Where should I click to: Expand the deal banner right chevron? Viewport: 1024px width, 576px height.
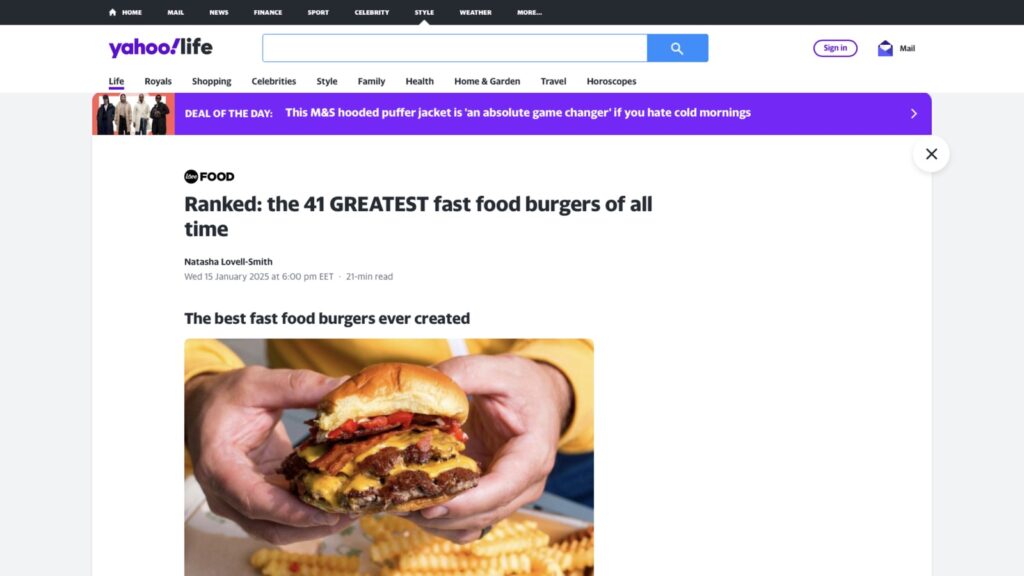click(x=914, y=114)
